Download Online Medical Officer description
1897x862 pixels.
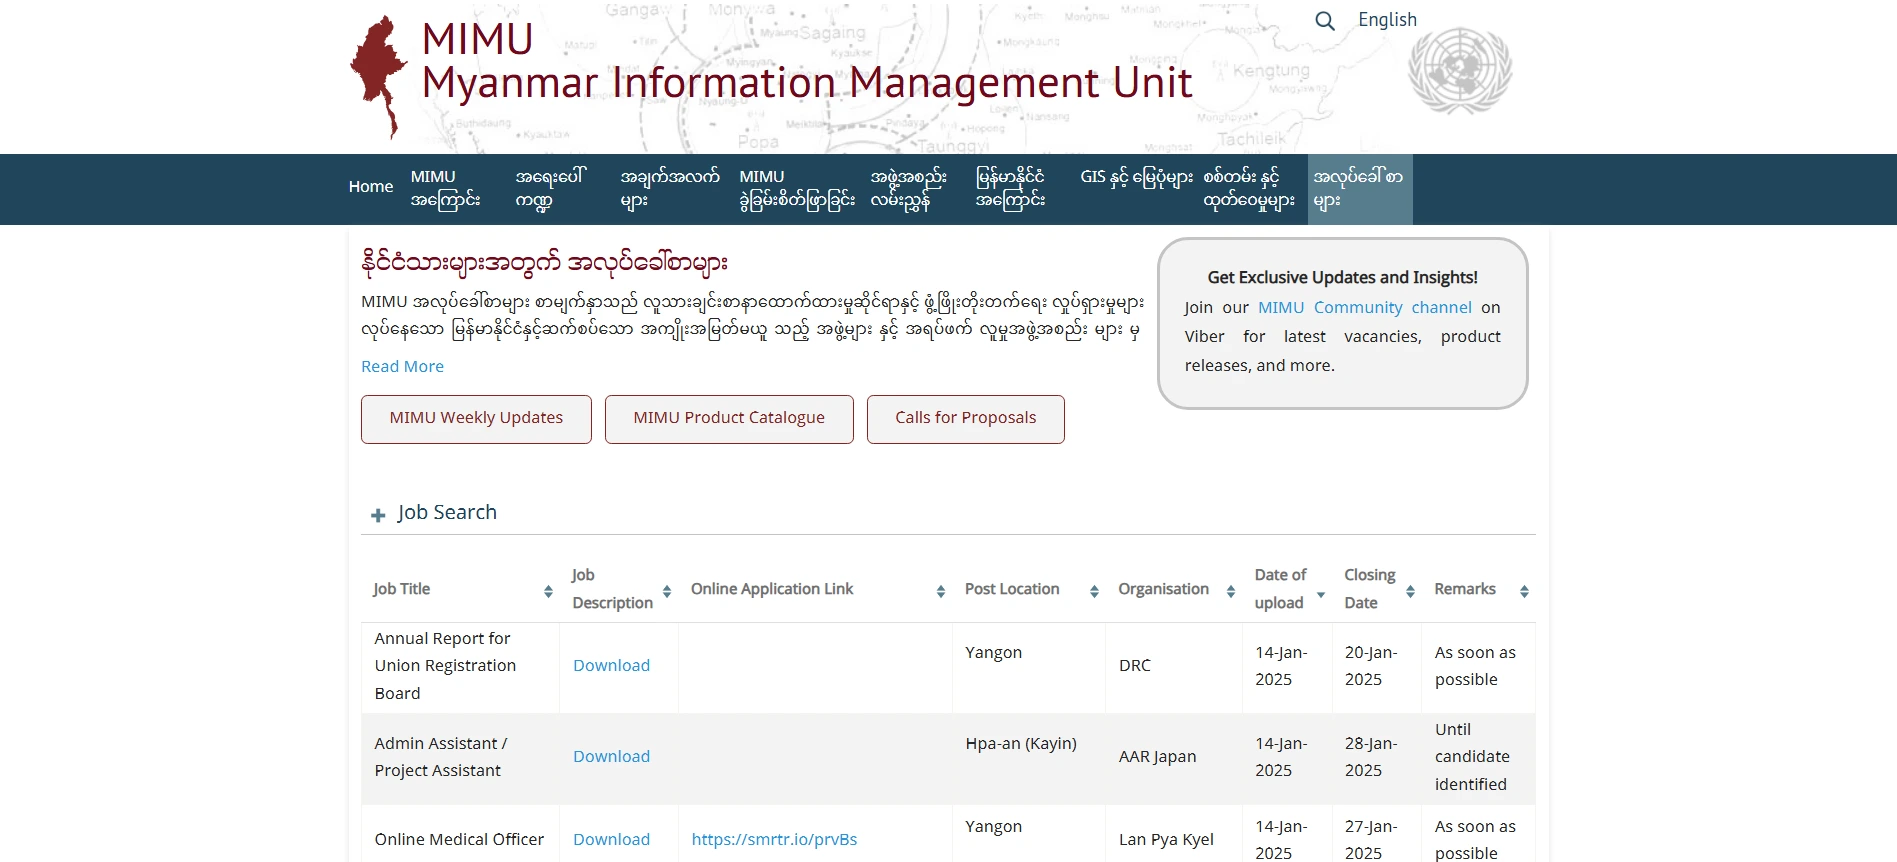[x=611, y=840]
